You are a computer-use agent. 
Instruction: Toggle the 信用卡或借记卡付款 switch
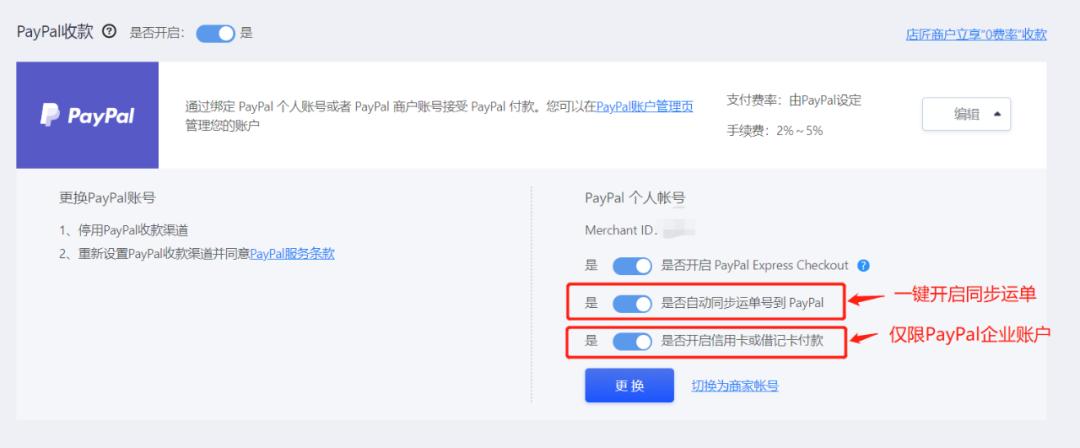click(x=632, y=340)
